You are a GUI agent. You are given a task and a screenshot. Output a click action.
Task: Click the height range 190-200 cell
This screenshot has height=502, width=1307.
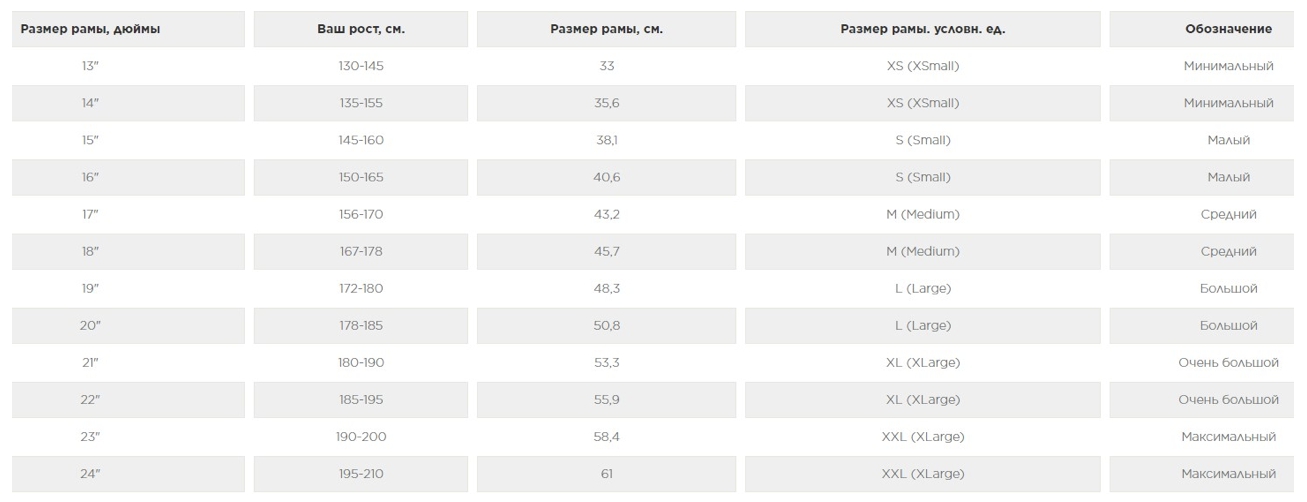pyautogui.click(x=361, y=436)
